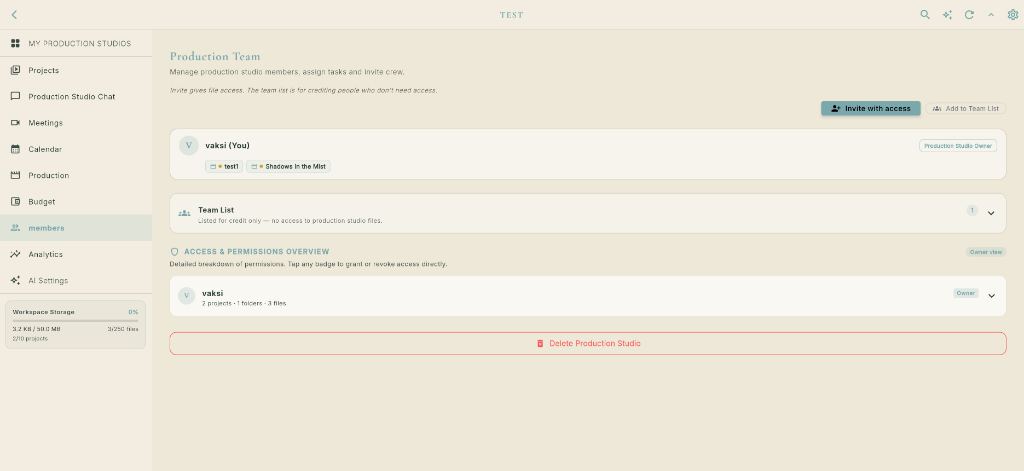The height and width of the screenshot is (471, 1024).
Task: Open AI sparkle assistant in top bar
Action: (947, 14)
